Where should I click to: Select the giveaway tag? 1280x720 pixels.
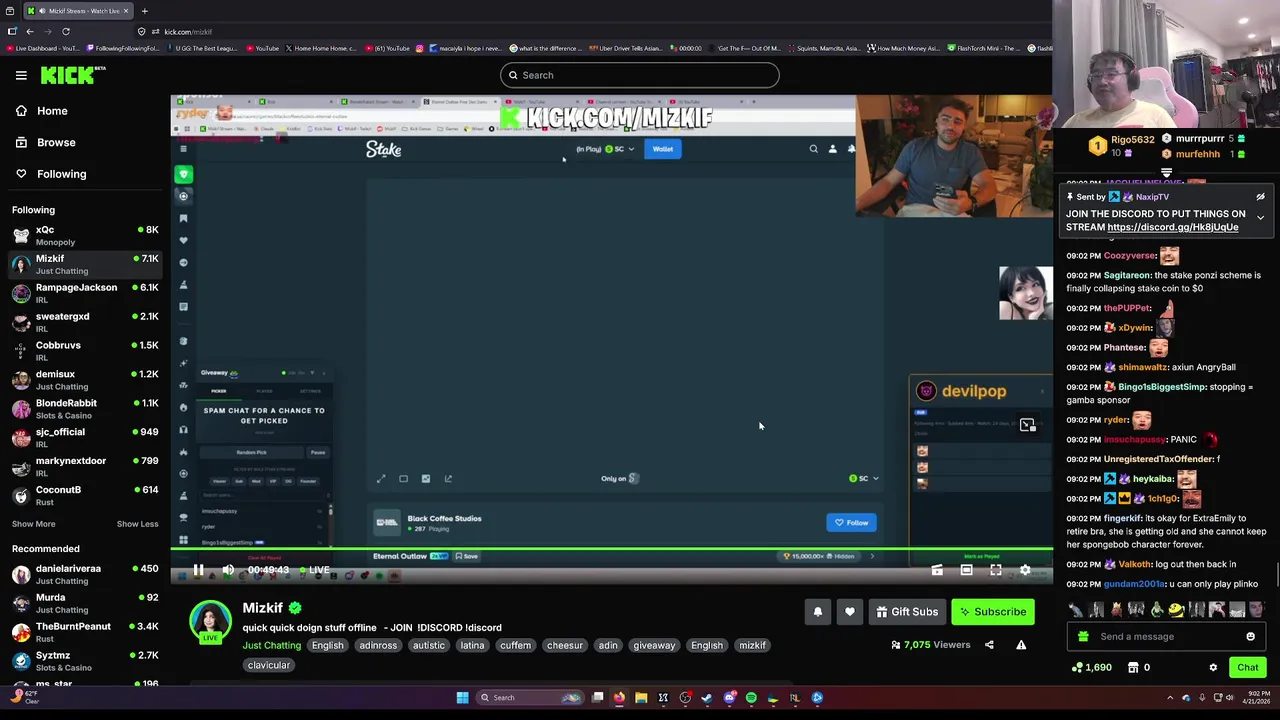pos(654,646)
